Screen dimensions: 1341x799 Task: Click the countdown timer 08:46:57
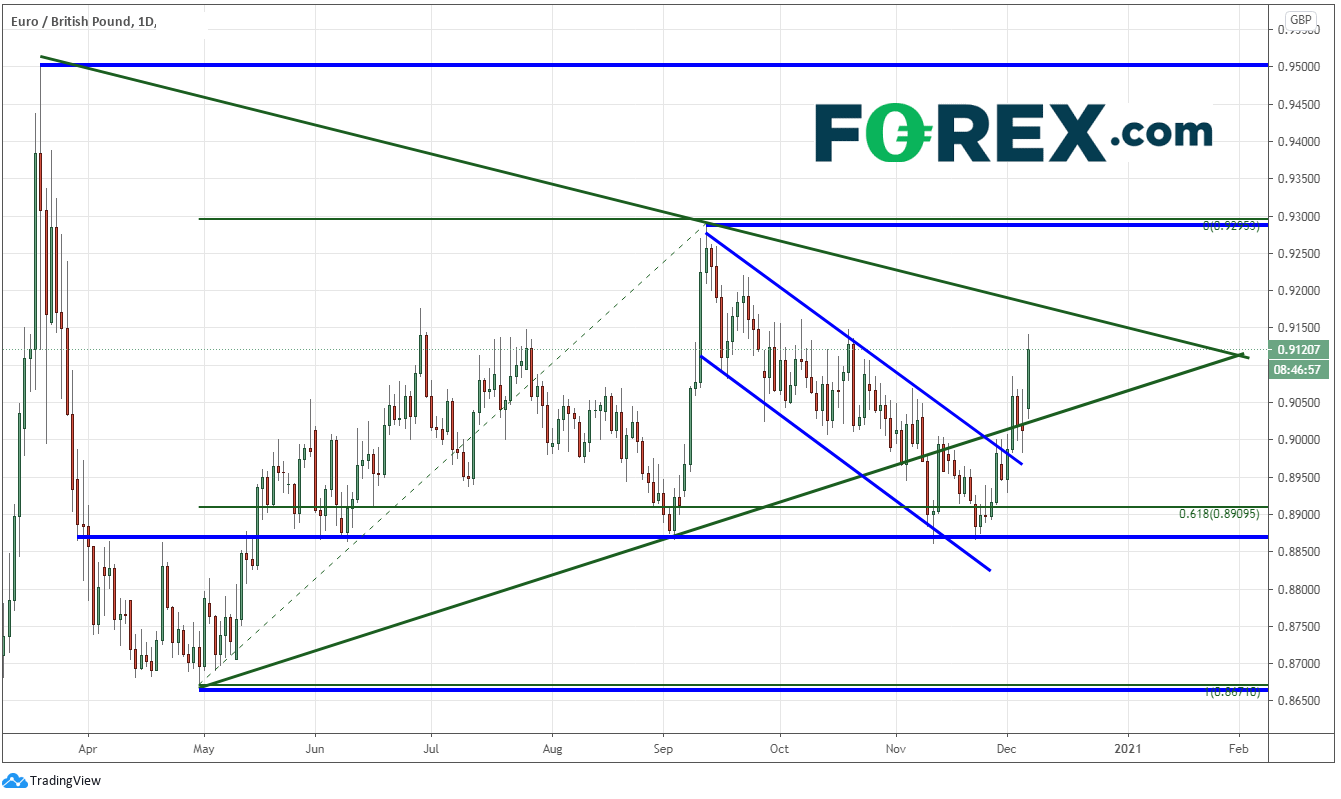point(1297,370)
